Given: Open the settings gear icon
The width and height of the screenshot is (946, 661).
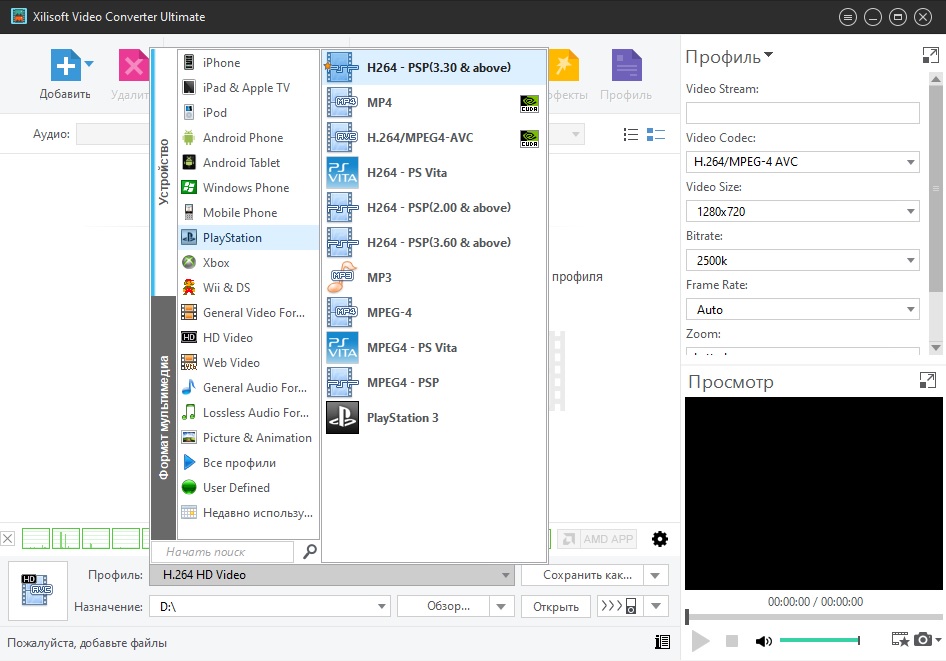Looking at the screenshot, I should [x=659, y=539].
